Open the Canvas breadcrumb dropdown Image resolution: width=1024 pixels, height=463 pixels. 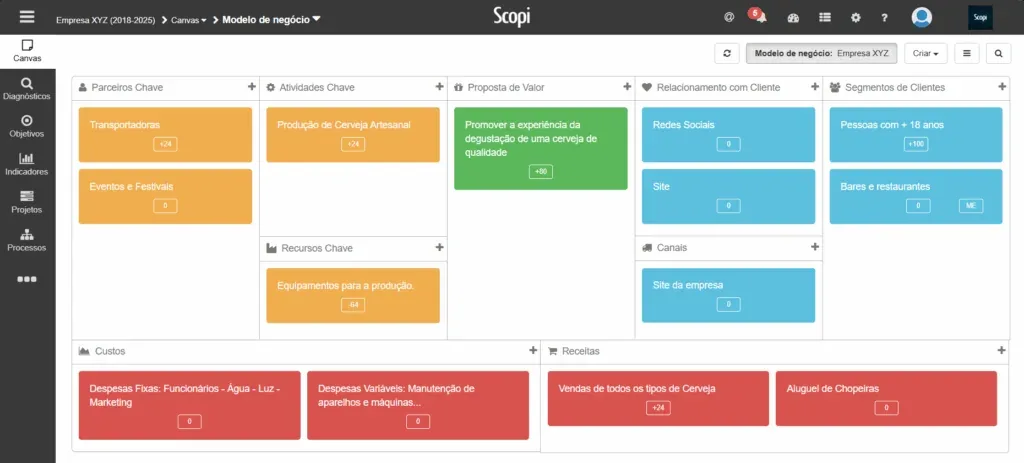coord(189,20)
